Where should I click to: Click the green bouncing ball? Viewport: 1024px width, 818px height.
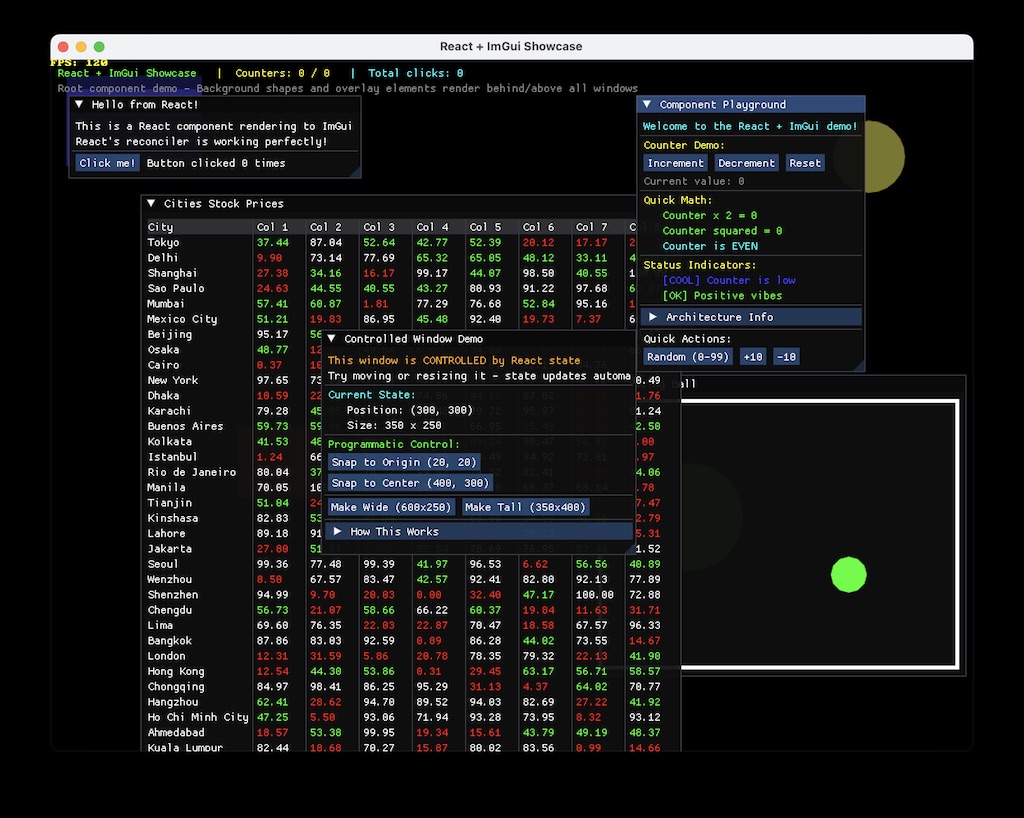coord(848,574)
